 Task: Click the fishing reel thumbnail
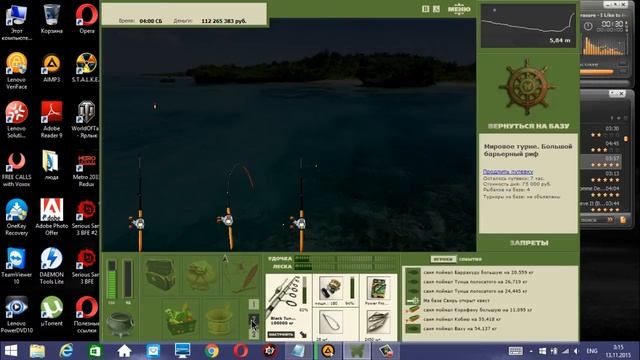click(331, 288)
